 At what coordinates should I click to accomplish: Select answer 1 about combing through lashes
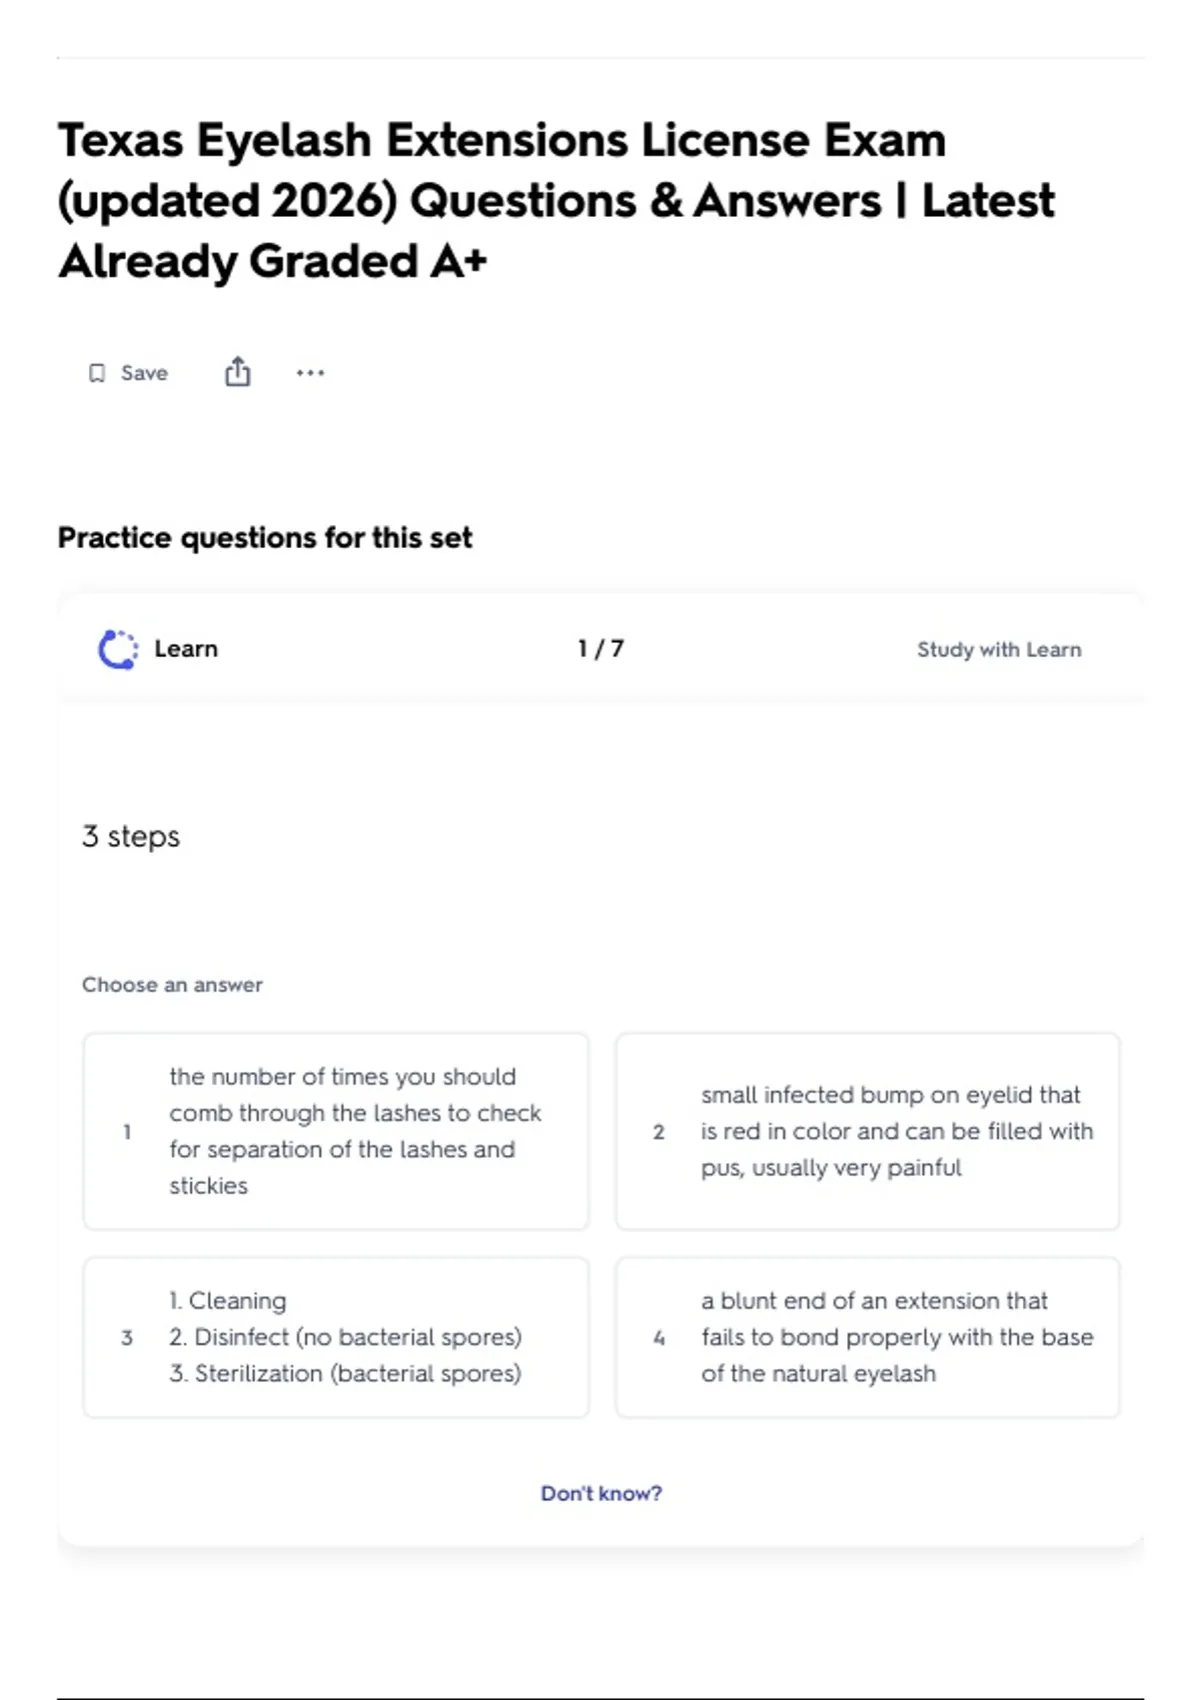(x=336, y=1131)
